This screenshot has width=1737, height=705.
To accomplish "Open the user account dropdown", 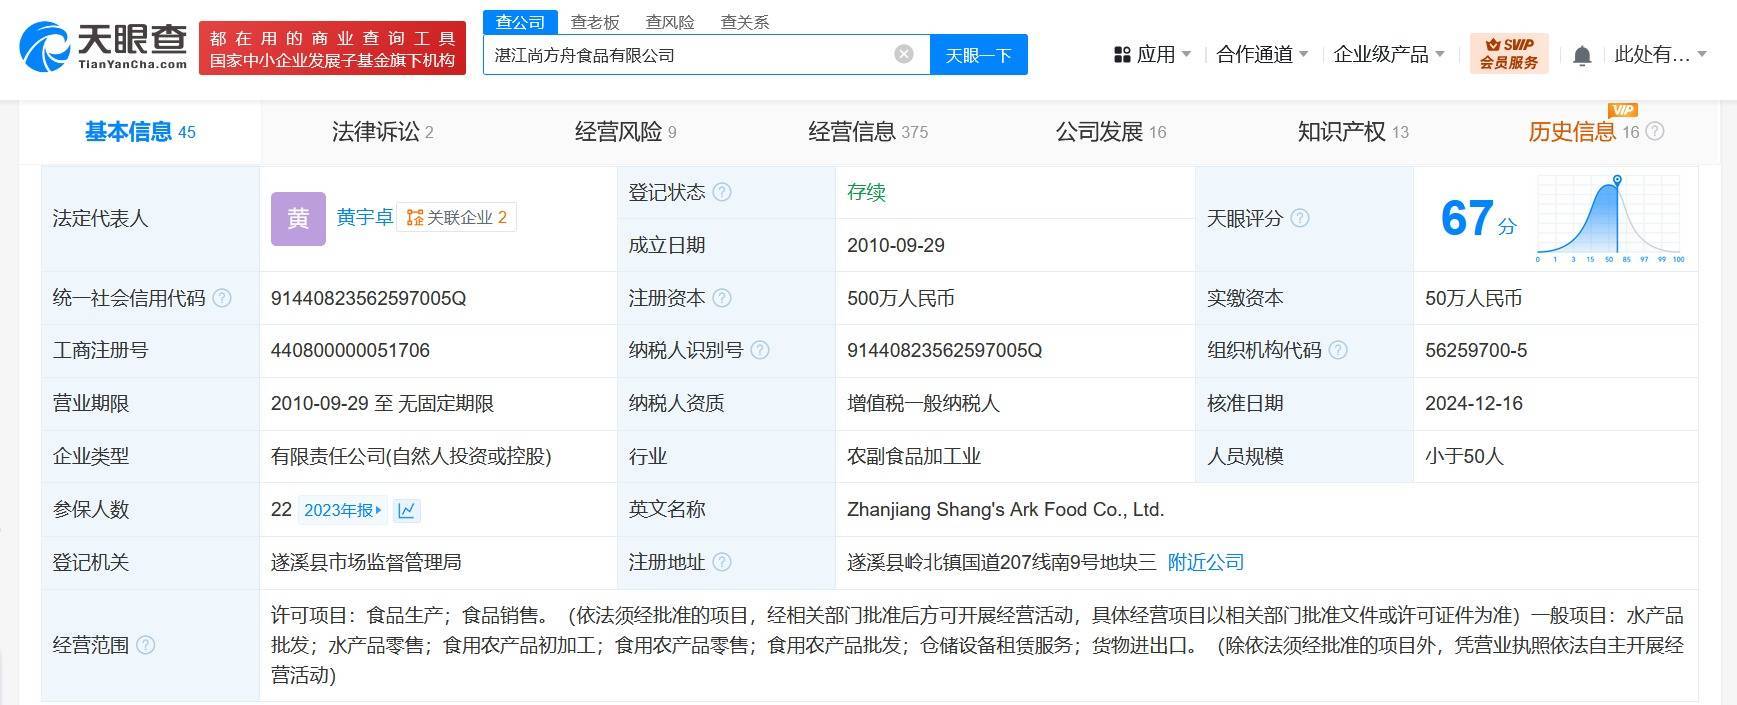I will [x=1660, y=54].
